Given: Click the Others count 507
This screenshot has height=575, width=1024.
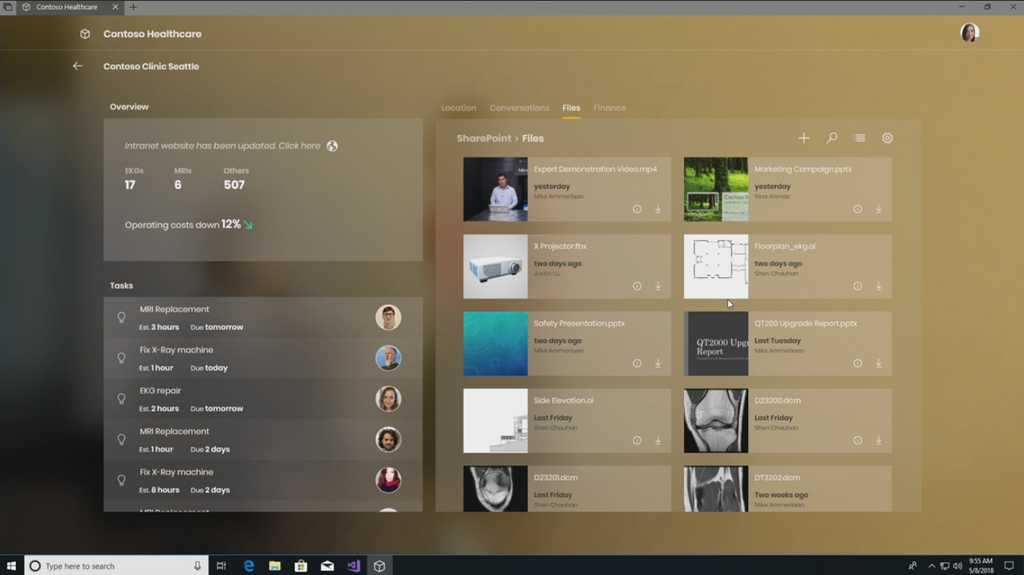Looking at the screenshot, I should click(x=234, y=185).
